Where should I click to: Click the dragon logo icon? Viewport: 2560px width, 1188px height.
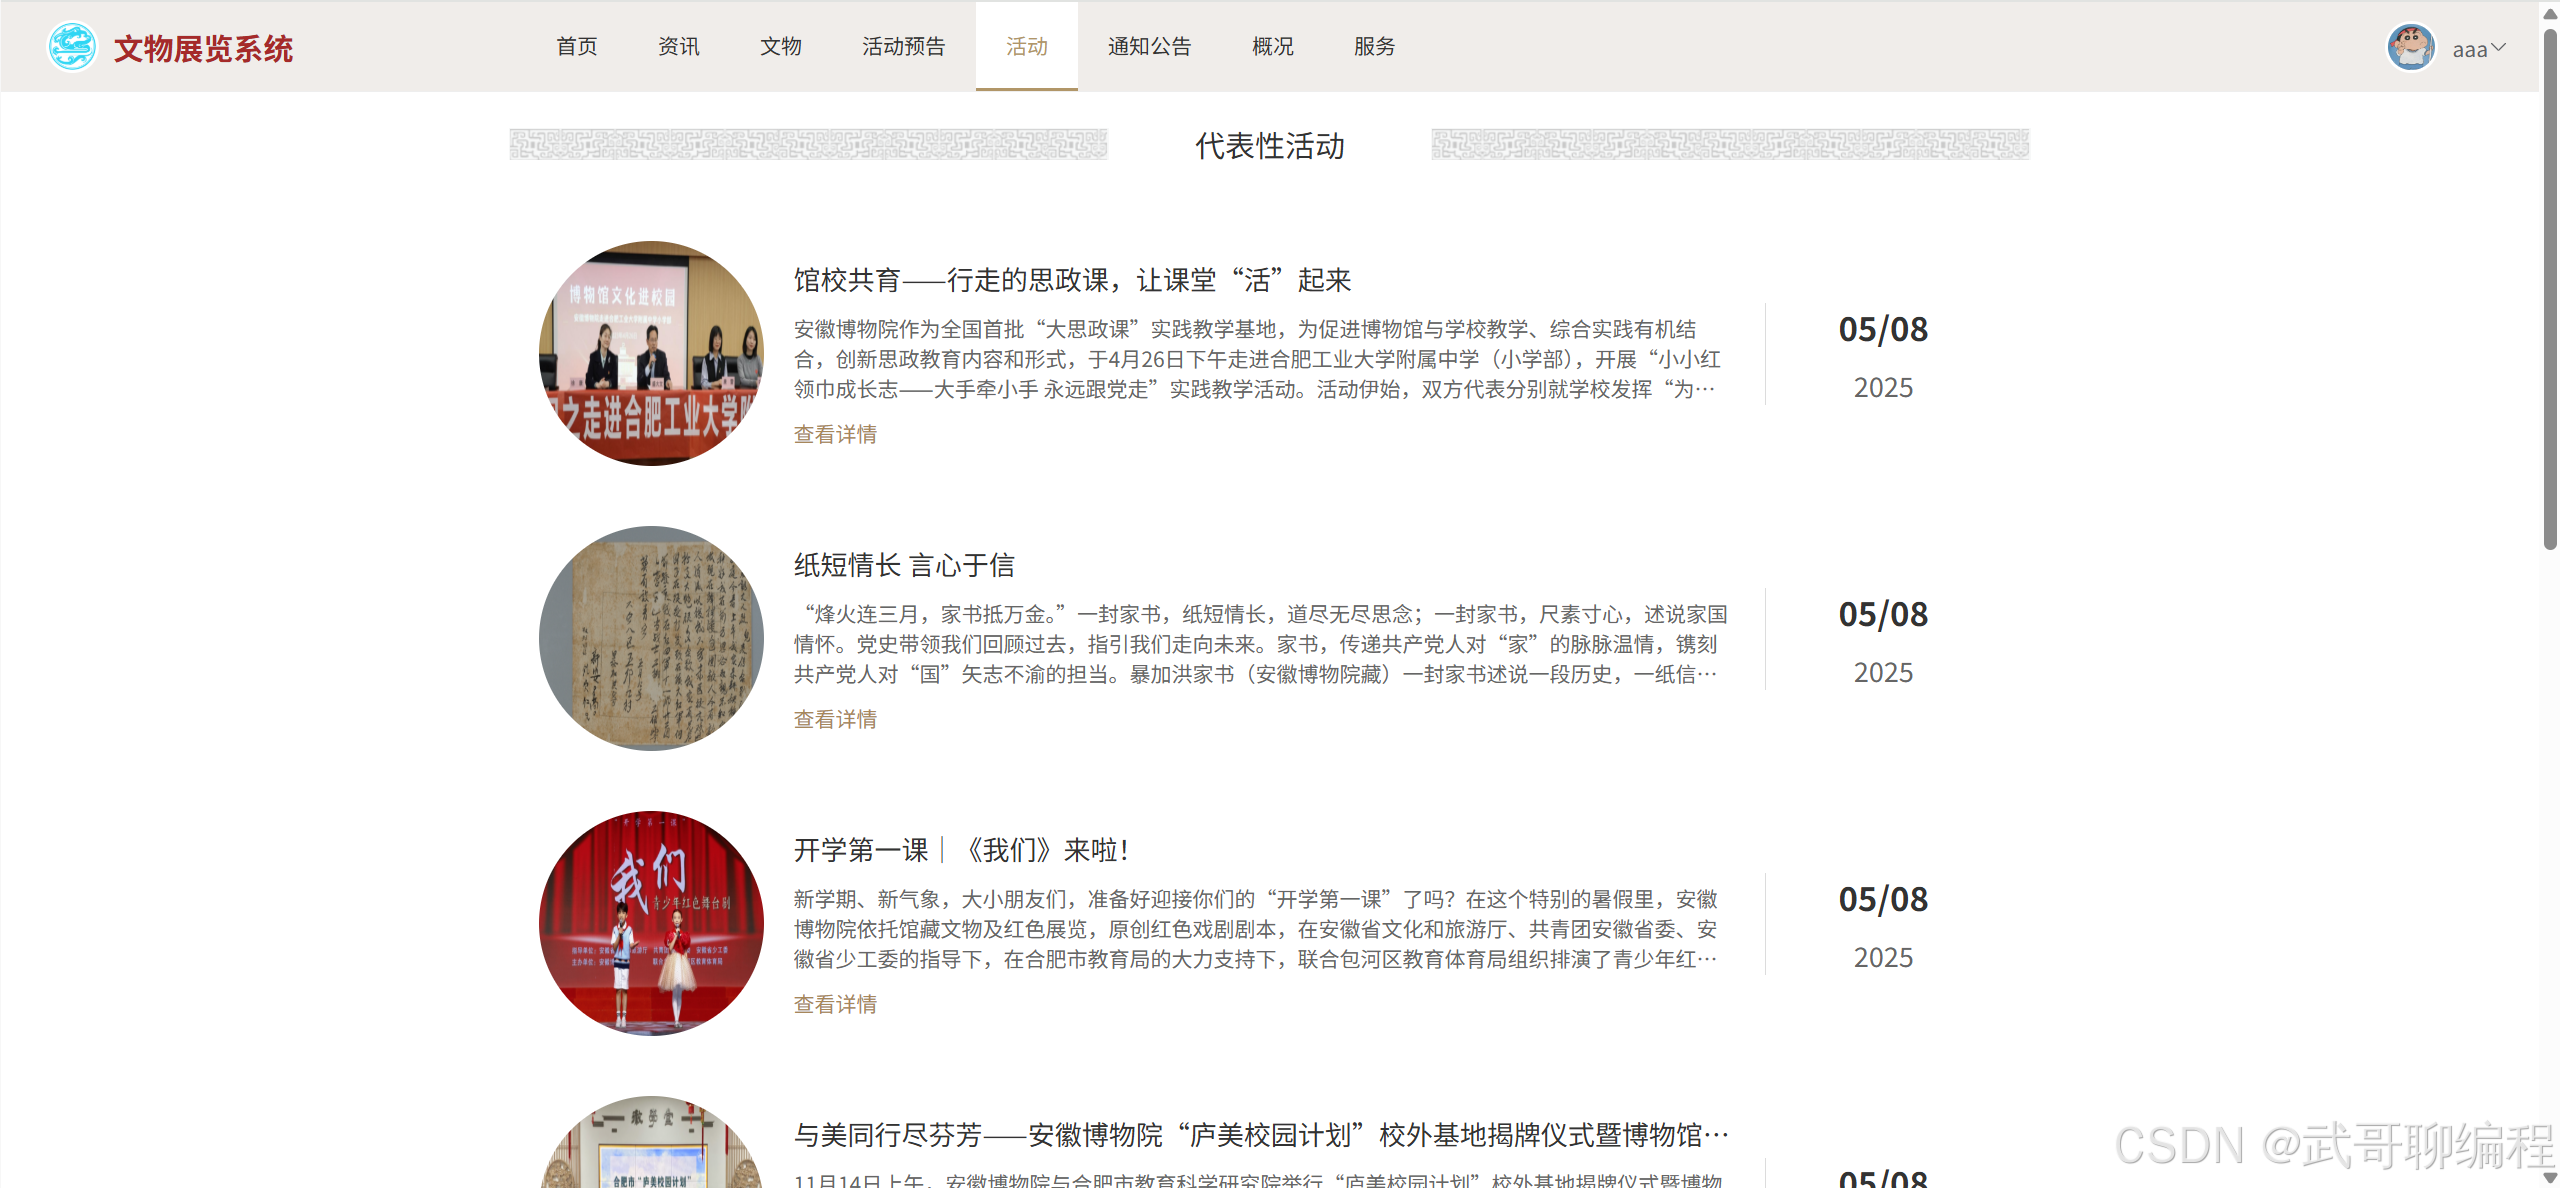(72, 47)
